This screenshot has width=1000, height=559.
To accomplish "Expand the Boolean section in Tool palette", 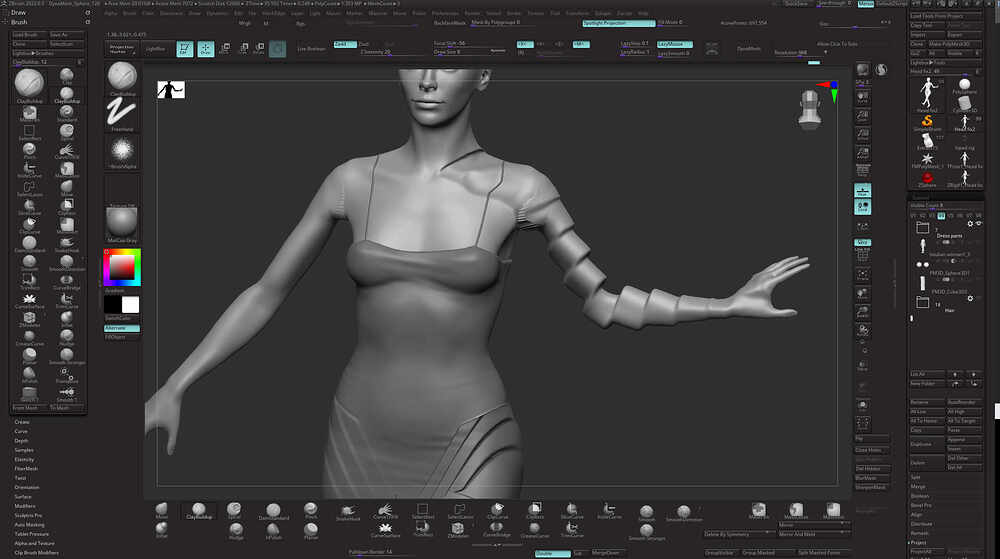I will (x=920, y=496).
